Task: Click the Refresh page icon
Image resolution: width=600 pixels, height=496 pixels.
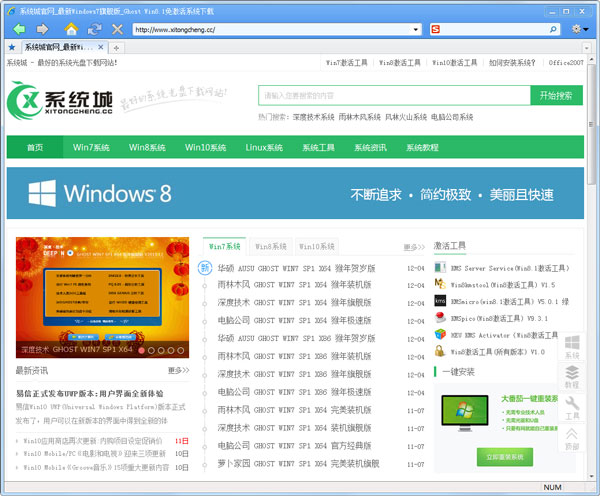Action: (x=94, y=29)
